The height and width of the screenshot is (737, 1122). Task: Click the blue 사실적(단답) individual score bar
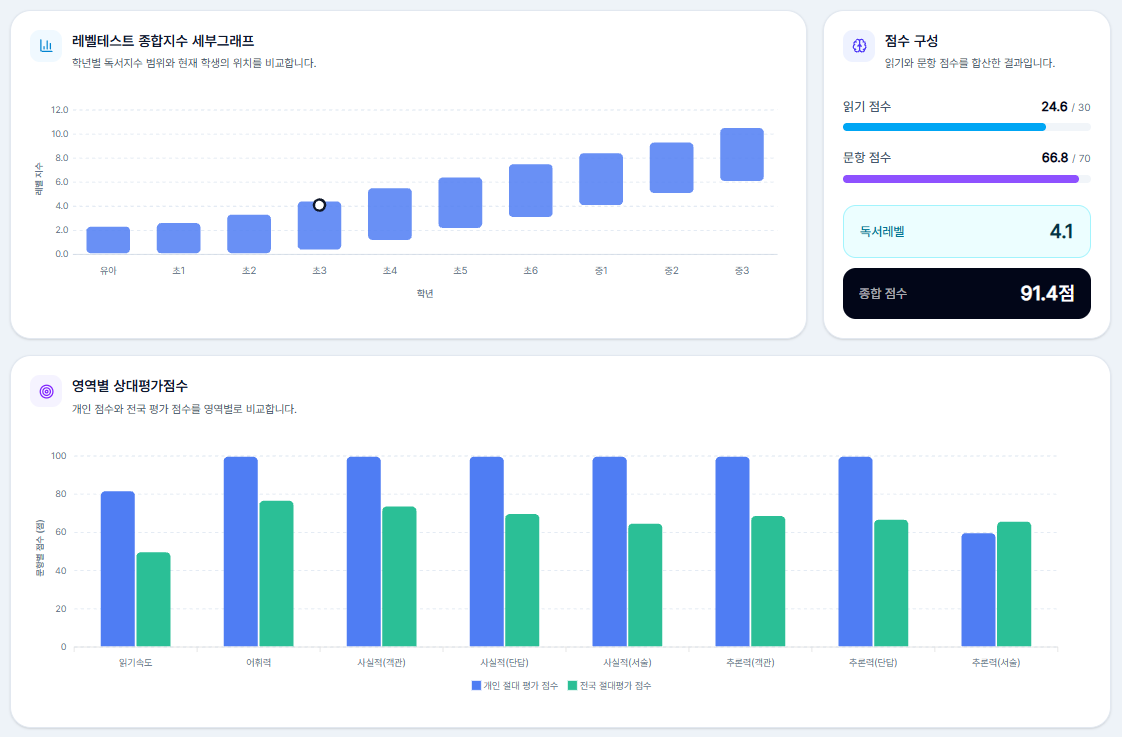click(487, 552)
